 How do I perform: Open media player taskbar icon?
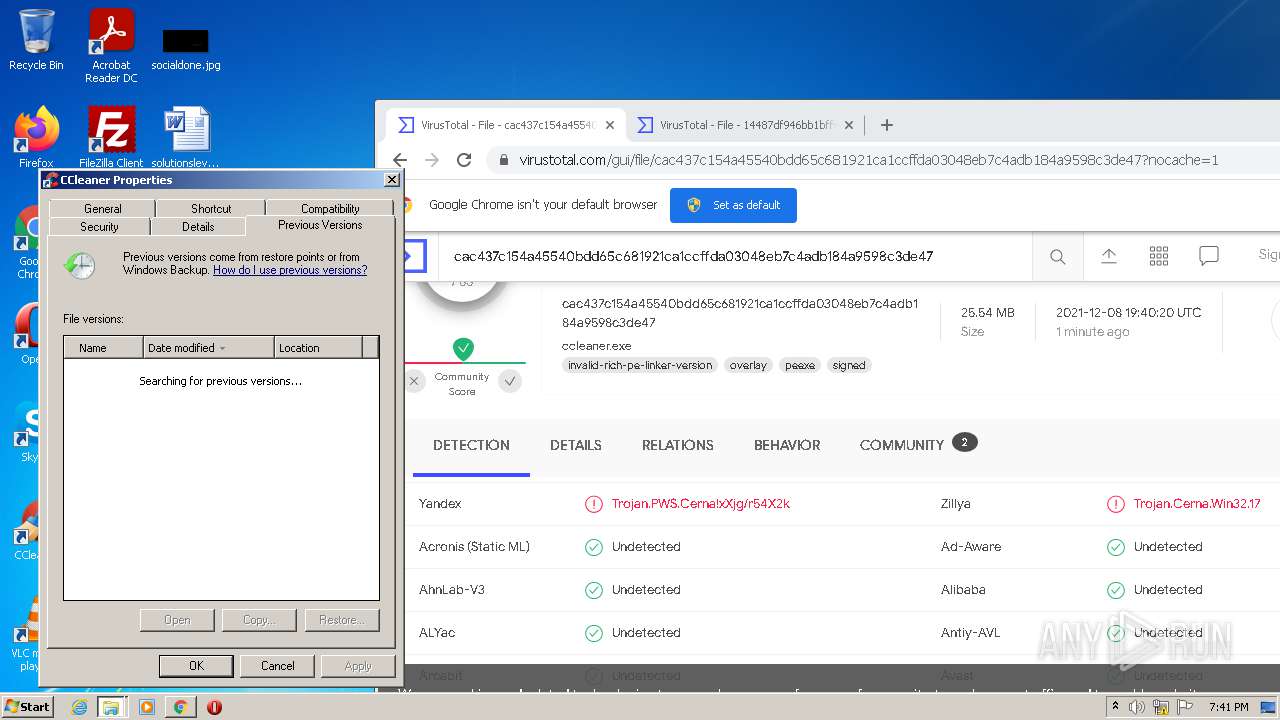[x=147, y=707]
